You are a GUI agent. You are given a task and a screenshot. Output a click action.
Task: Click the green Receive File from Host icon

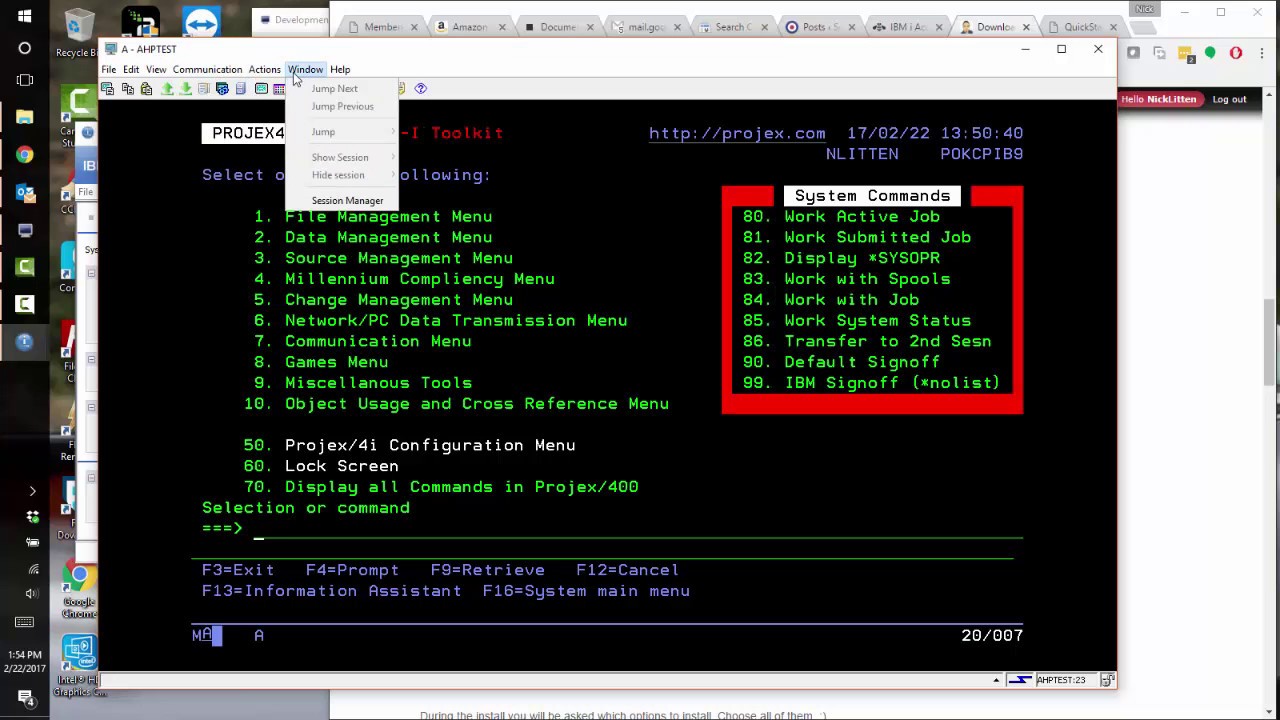pyautogui.click(x=186, y=89)
